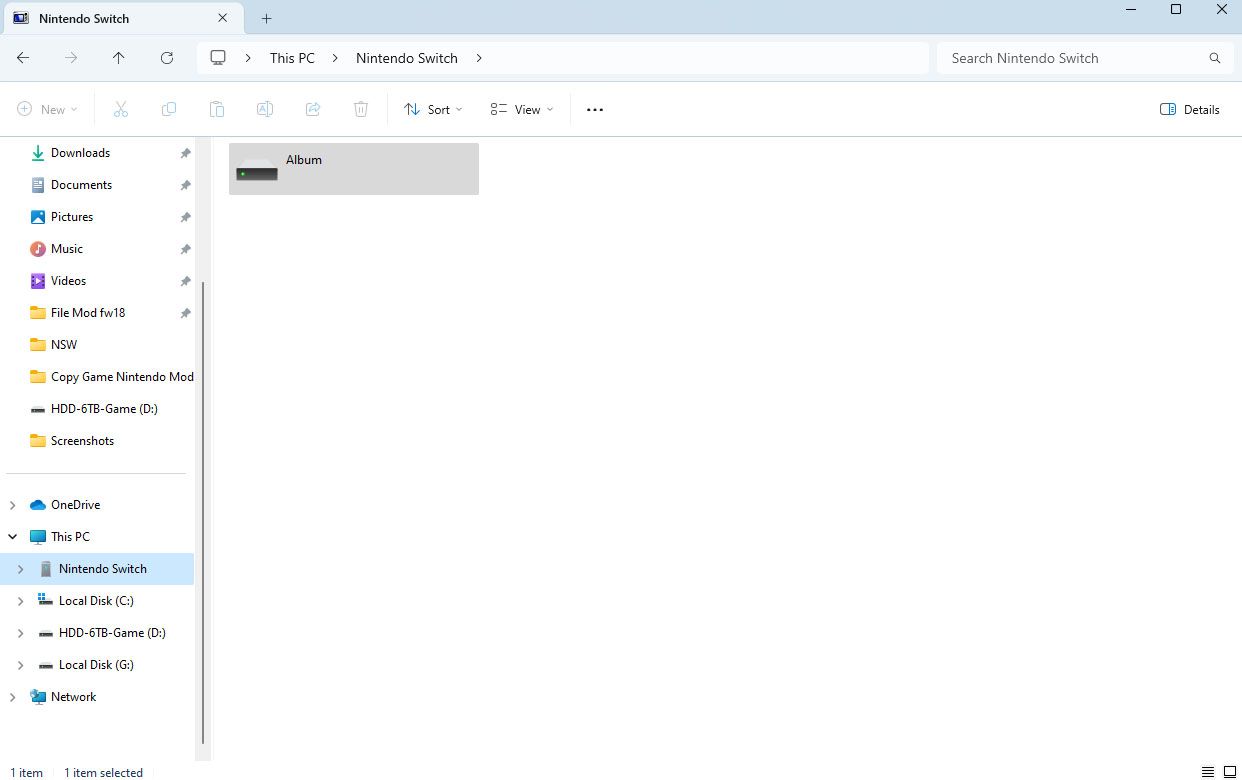Open the NSW folder in sidebar

click(x=64, y=345)
